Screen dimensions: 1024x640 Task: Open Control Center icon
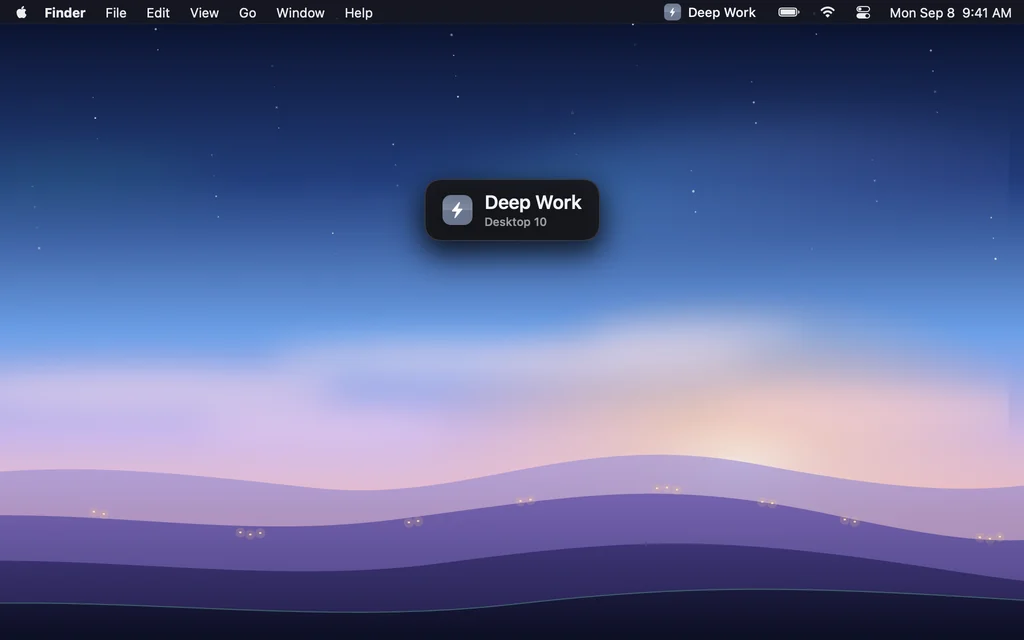(x=863, y=12)
